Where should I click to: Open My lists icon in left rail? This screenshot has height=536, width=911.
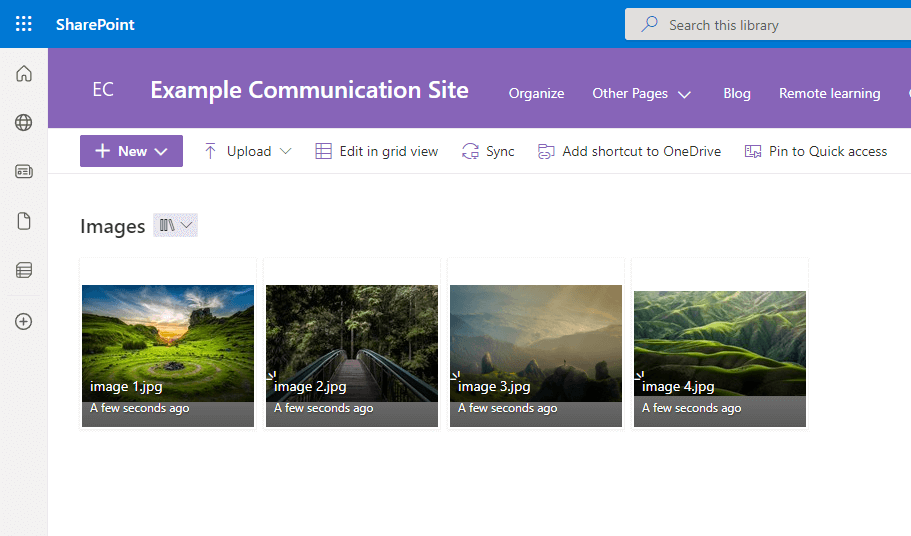coord(24,270)
